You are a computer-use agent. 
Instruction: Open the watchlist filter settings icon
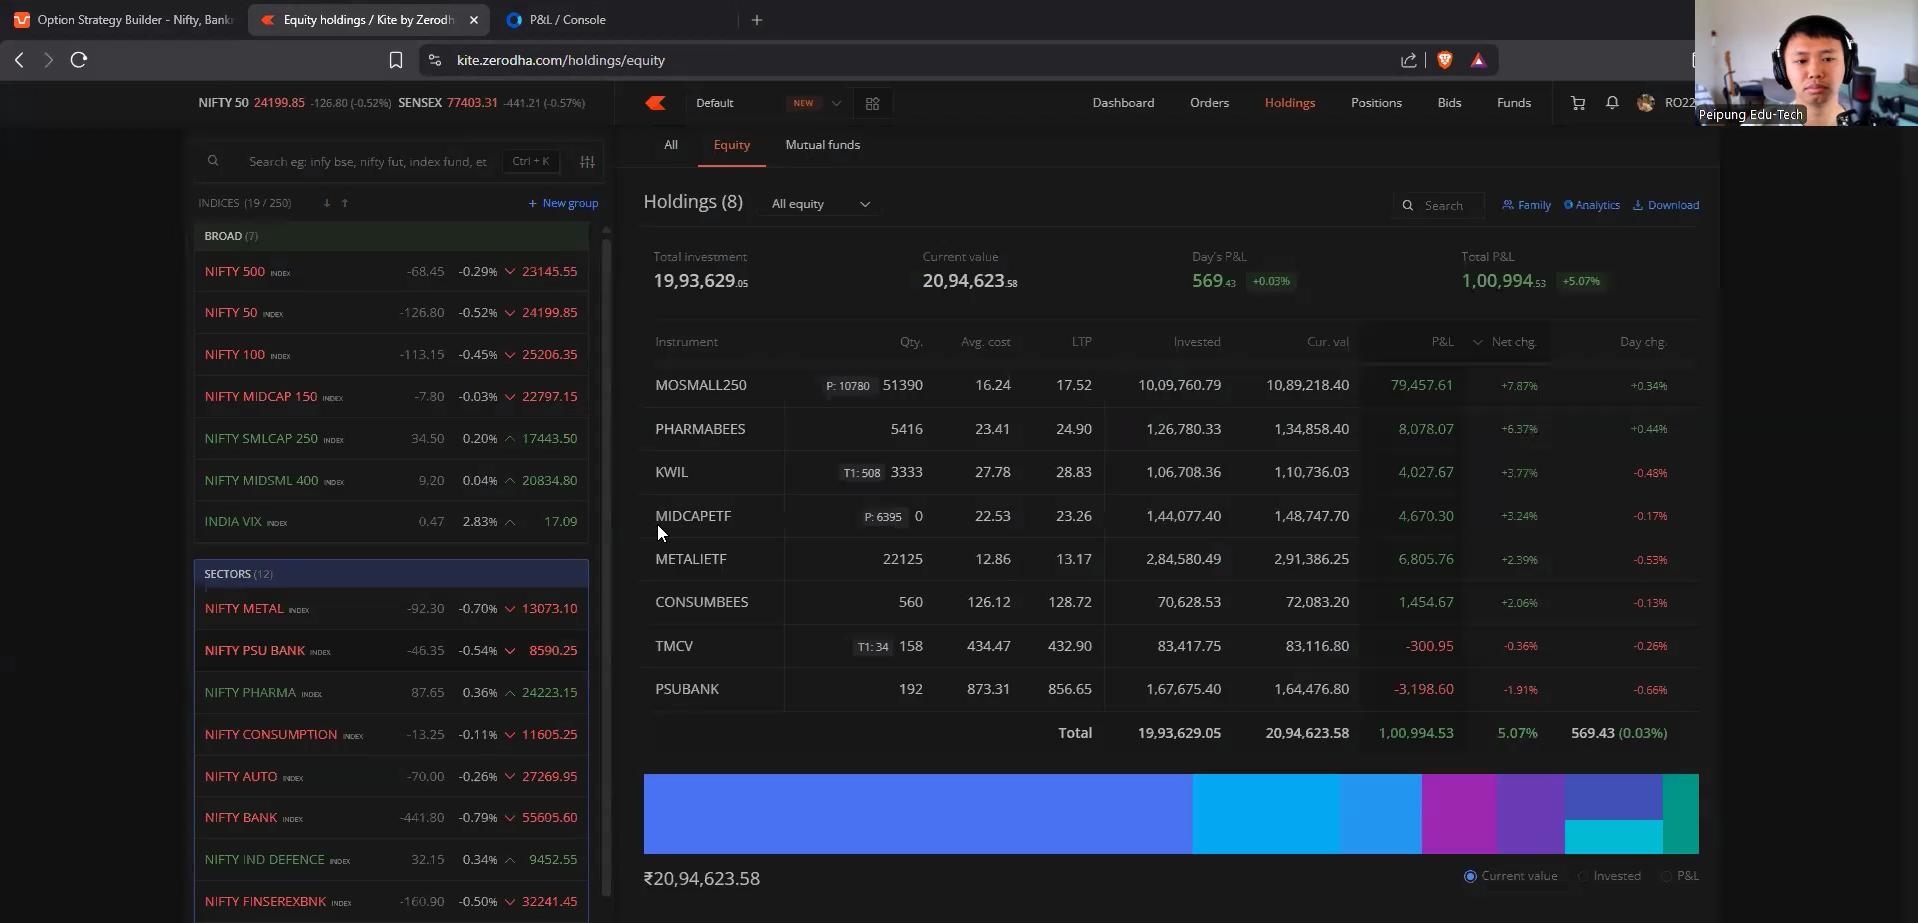click(587, 161)
